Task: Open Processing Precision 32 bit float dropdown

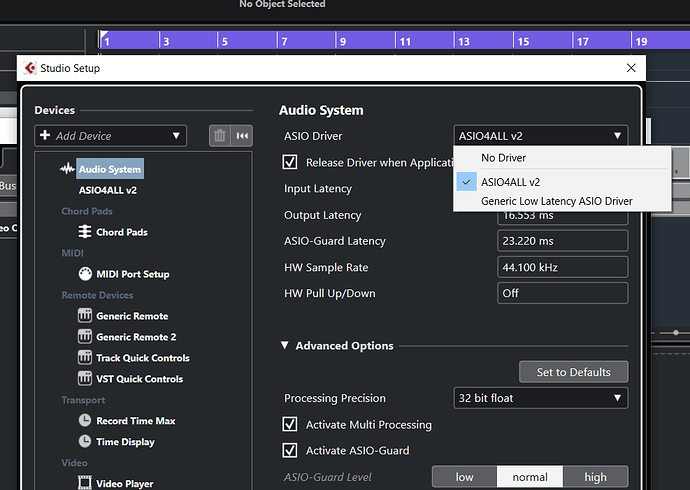Action: (541, 398)
